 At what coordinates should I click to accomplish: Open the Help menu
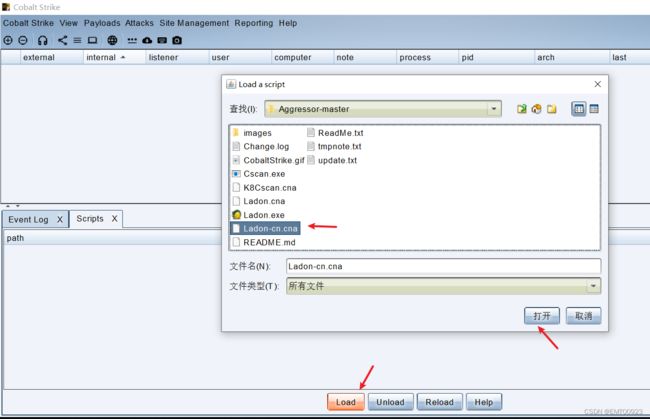[288, 23]
